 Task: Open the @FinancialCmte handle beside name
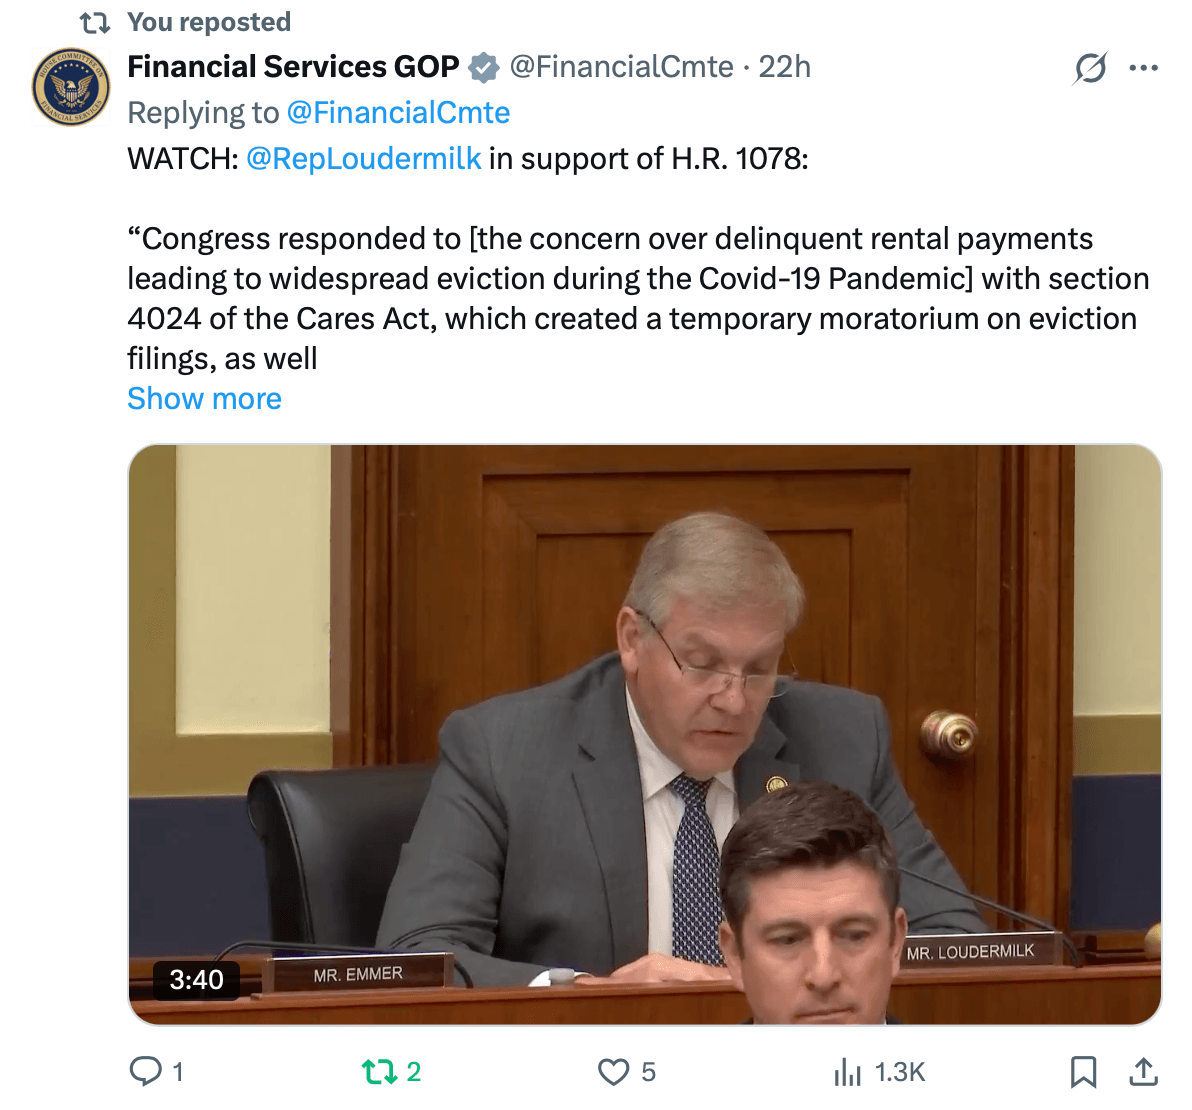(x=621, y=67)
